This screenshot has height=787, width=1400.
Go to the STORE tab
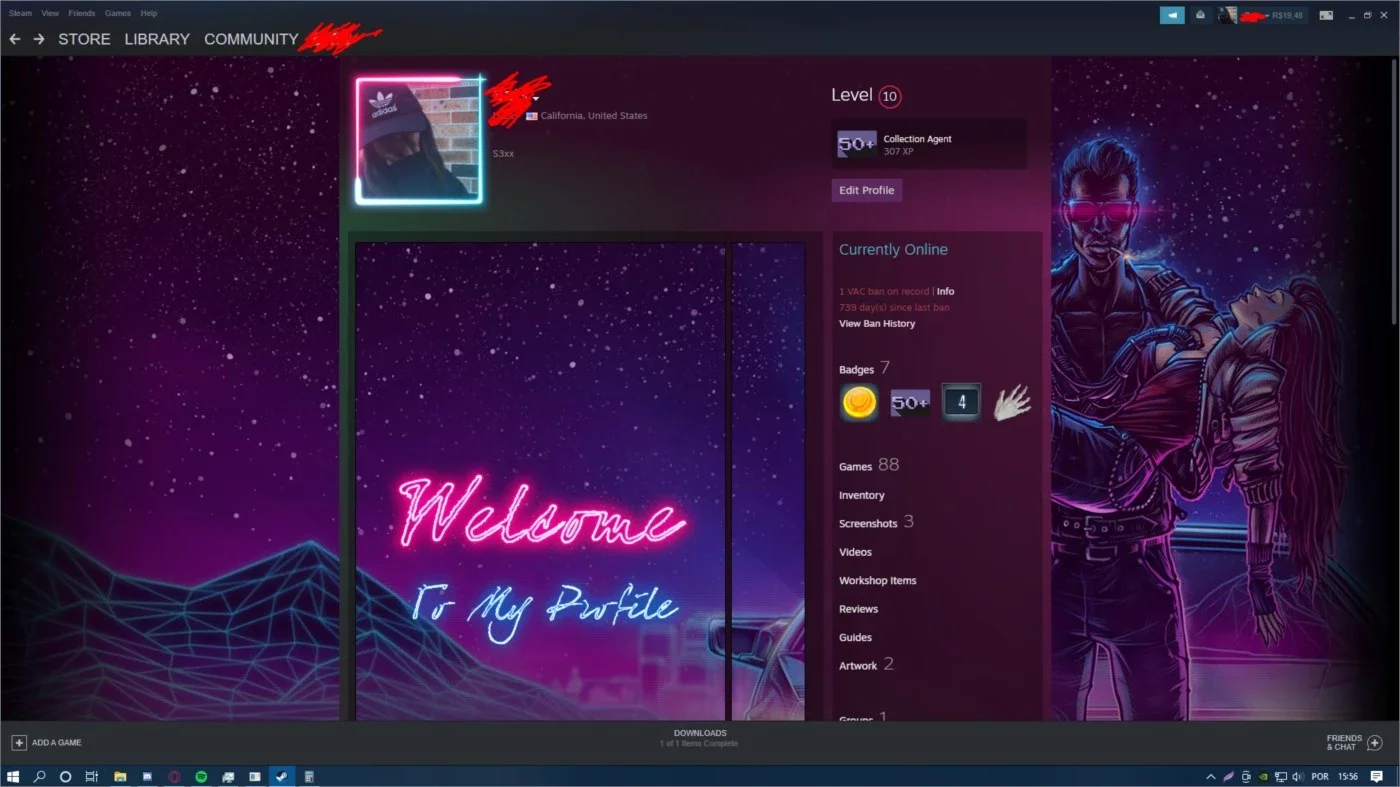tap(84, 39)
